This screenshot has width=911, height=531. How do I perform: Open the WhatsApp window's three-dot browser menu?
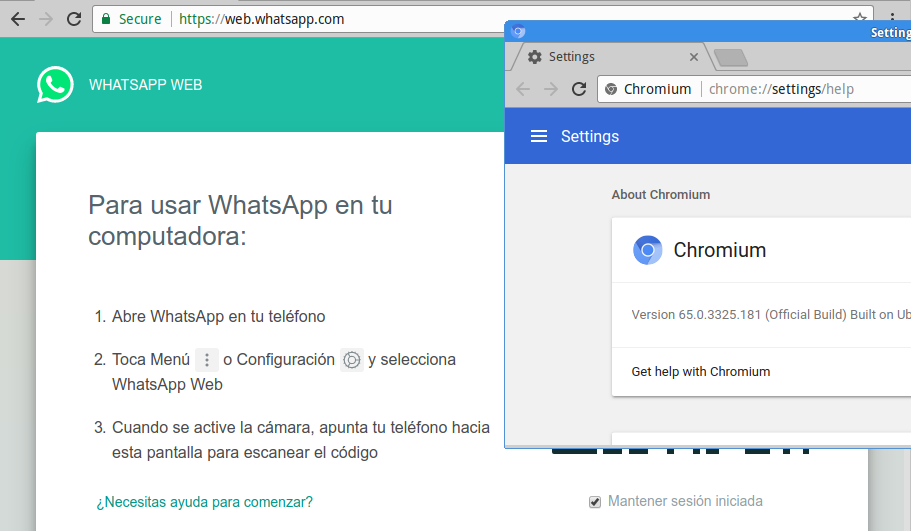coord(892,18)
